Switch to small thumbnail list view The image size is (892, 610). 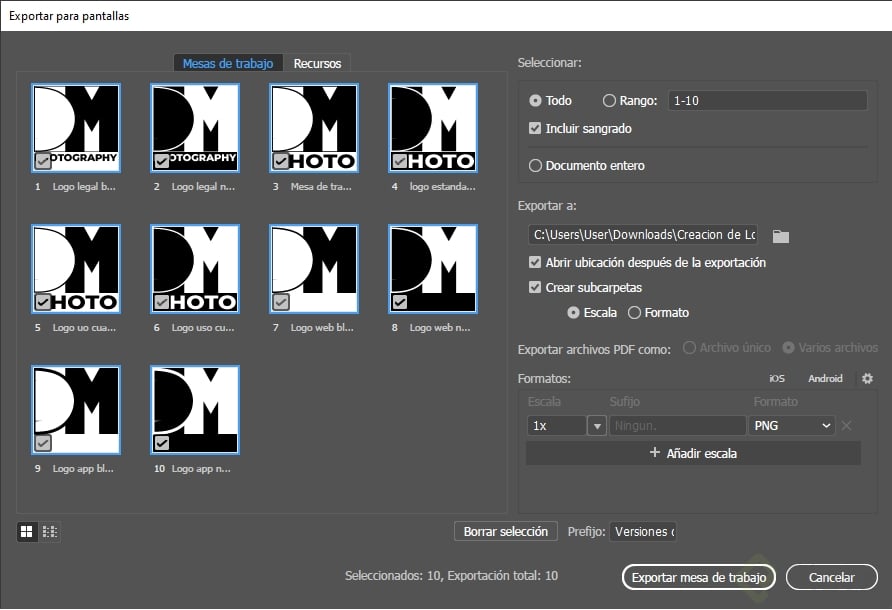pos(49,531)
